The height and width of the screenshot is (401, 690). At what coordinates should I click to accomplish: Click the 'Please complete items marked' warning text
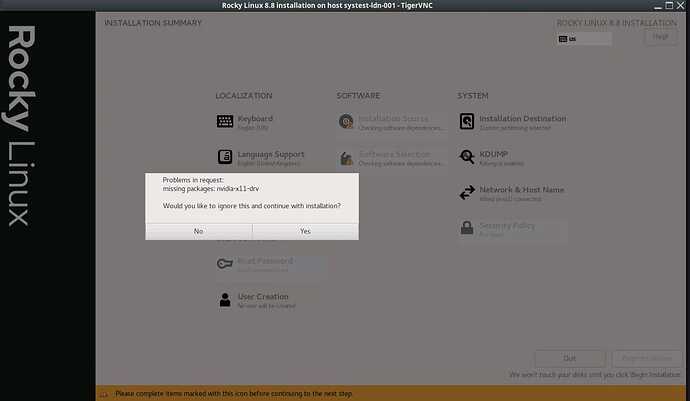234,394
